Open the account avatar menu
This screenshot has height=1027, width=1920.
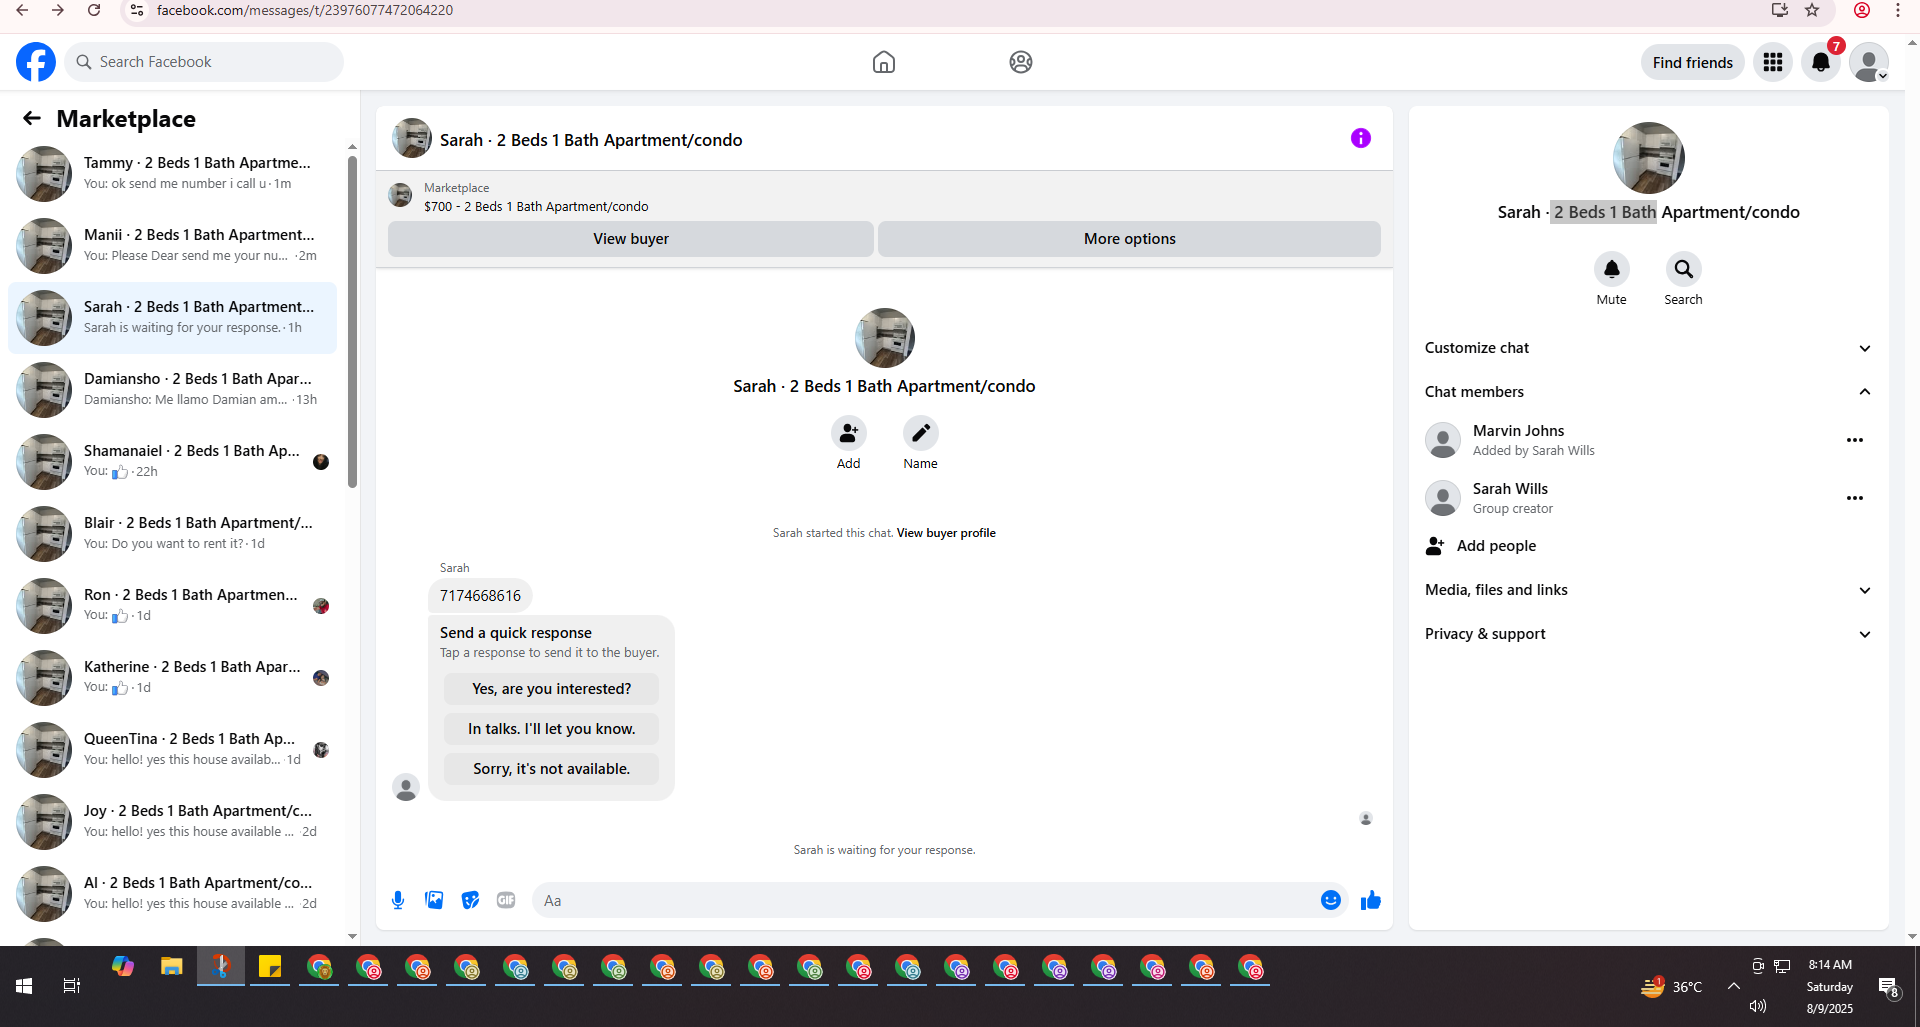coord(1869,62)
